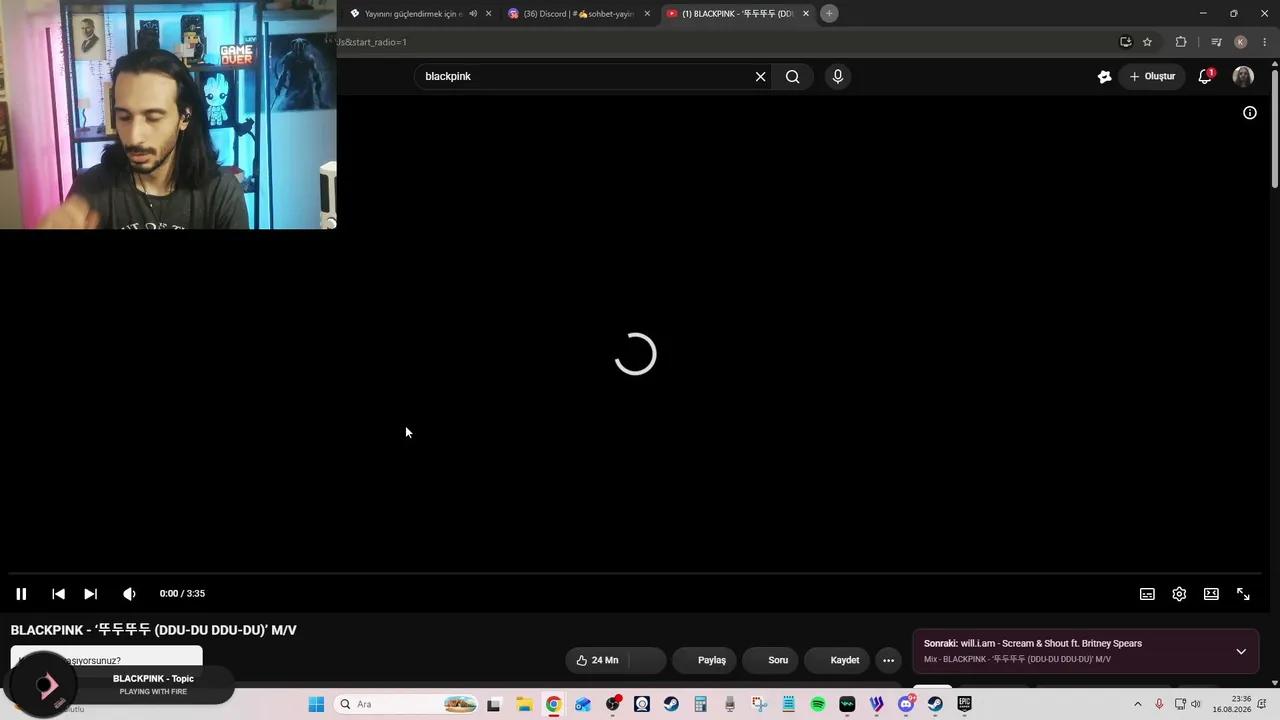The height and width of the screenshot is (720, 1280).
Task: Click the video progress bar
Action: (635, 574)
